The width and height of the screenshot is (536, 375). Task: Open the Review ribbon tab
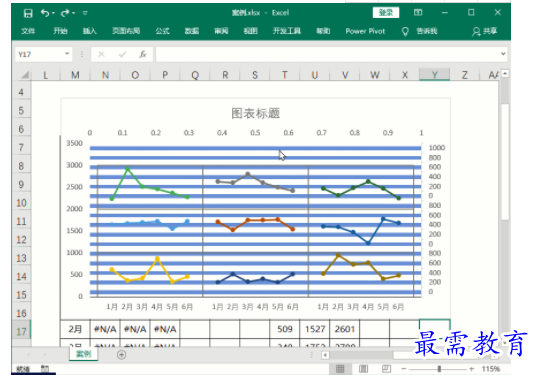pyautogui.click(x=221, y=31)
